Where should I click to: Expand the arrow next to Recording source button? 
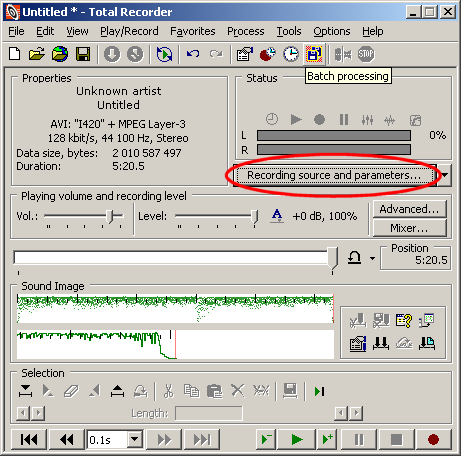445,175
